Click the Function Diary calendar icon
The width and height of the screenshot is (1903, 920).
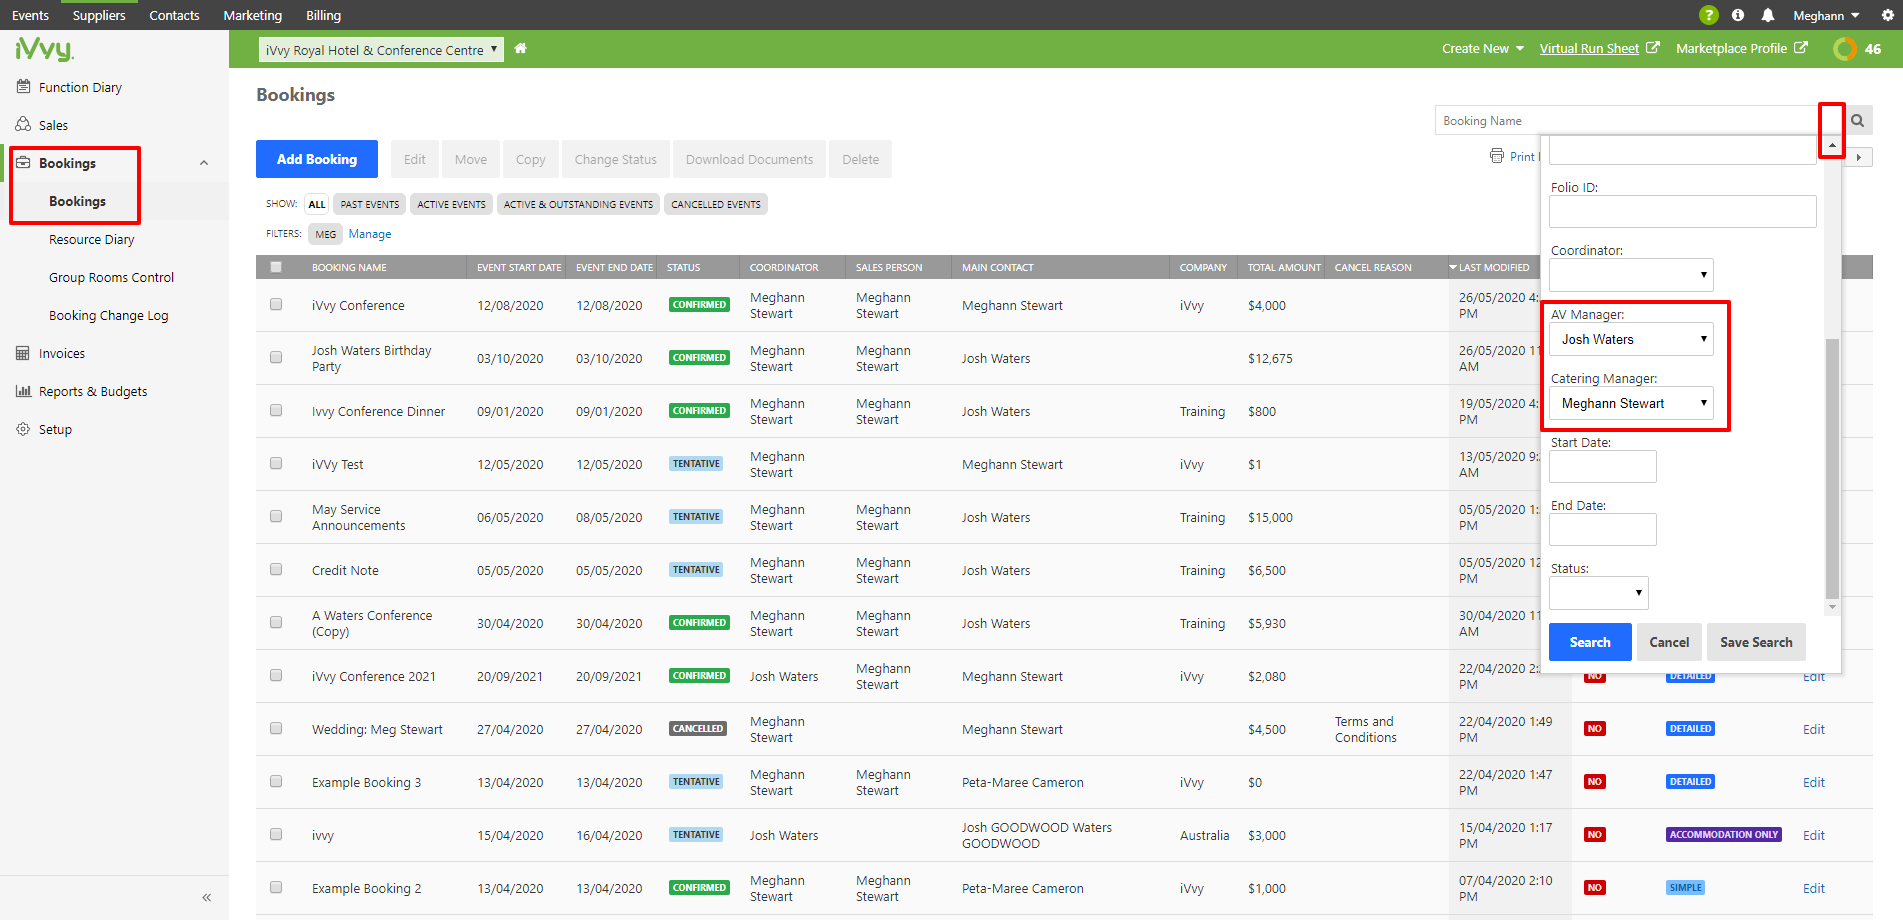[x=23, y=87]
